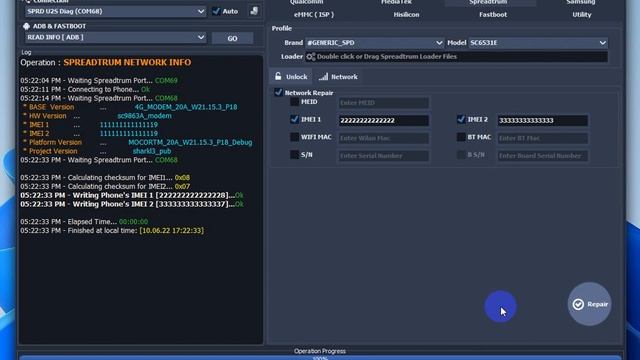Click the 'MOCORTM_20A_W21.15.3_P18_Debug' platform value
Image resolution: width=640 pixels, height=360 pixels.
point(190,142)
